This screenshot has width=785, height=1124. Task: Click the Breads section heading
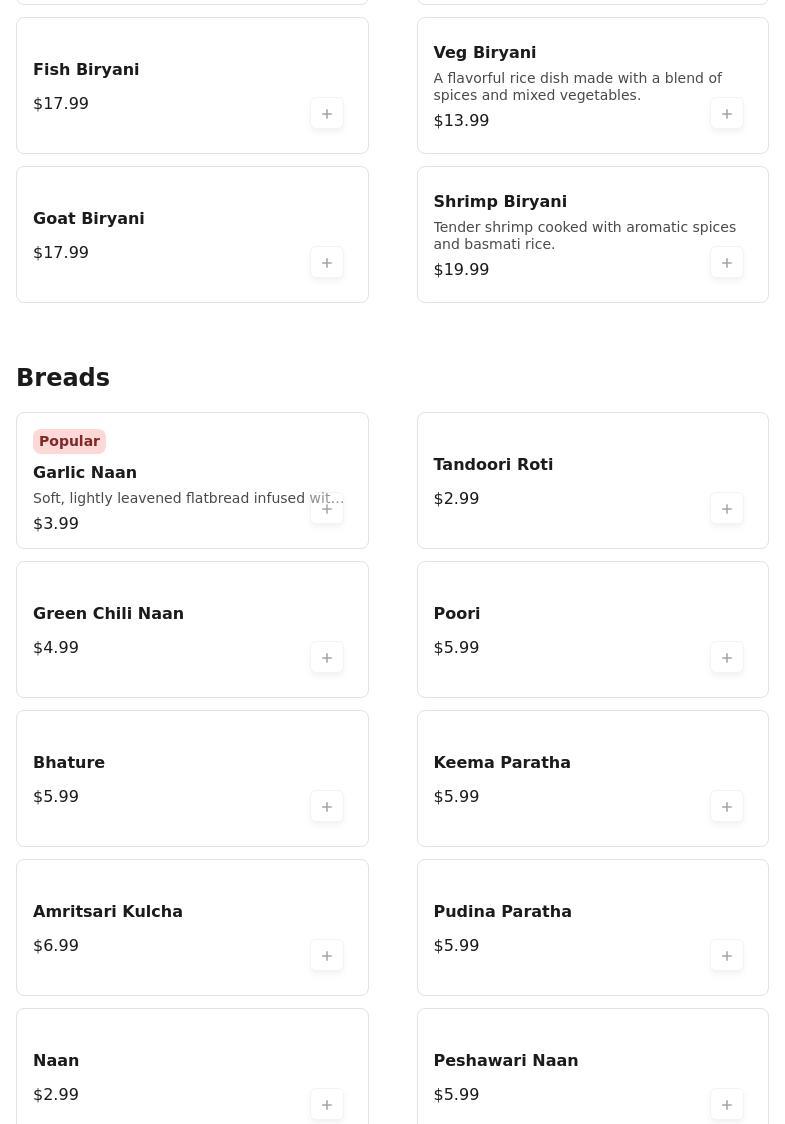click(63, 377)
